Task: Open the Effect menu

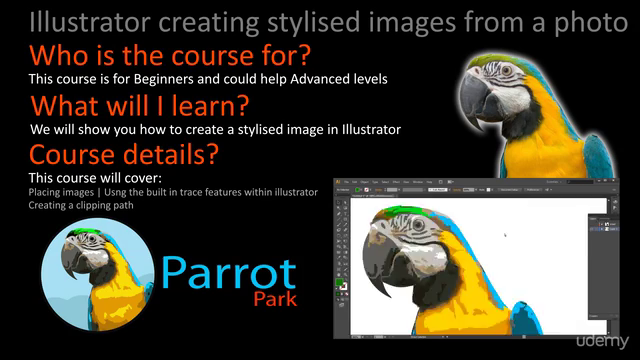Action: (396, 182)
